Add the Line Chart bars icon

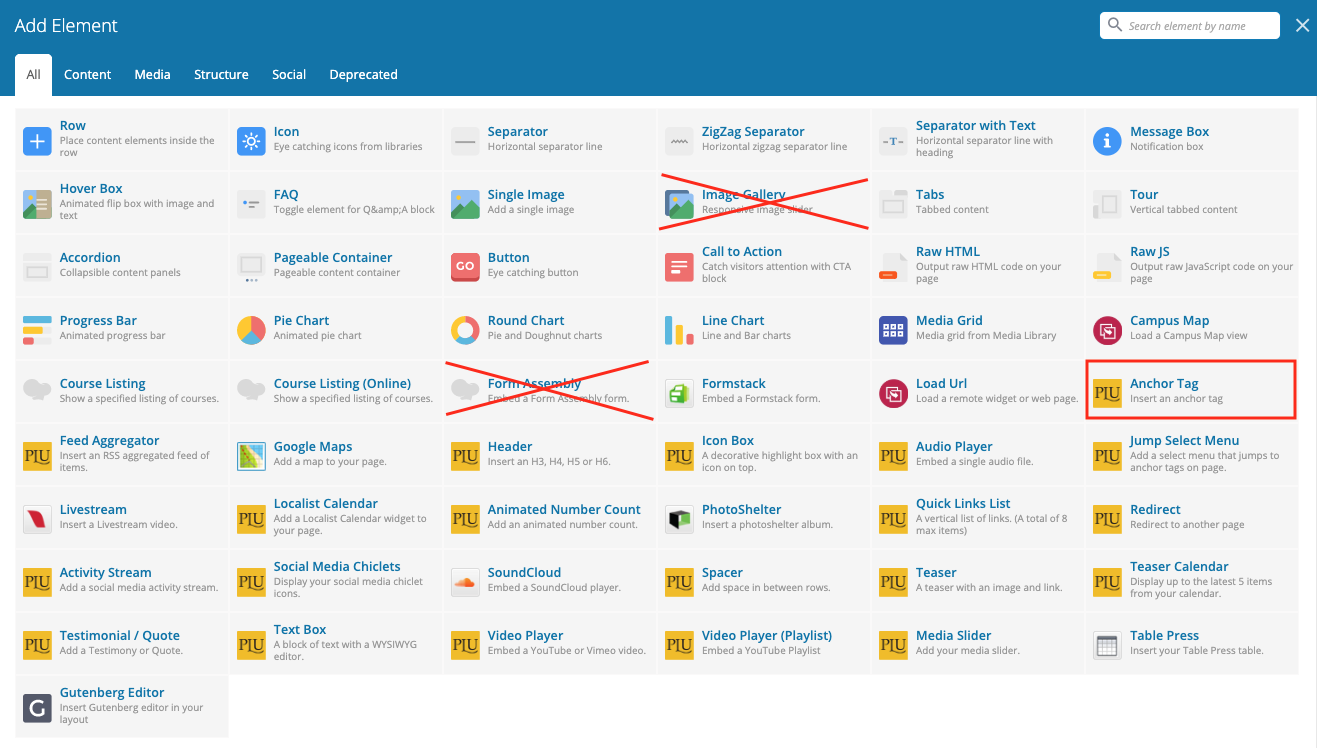679,330
